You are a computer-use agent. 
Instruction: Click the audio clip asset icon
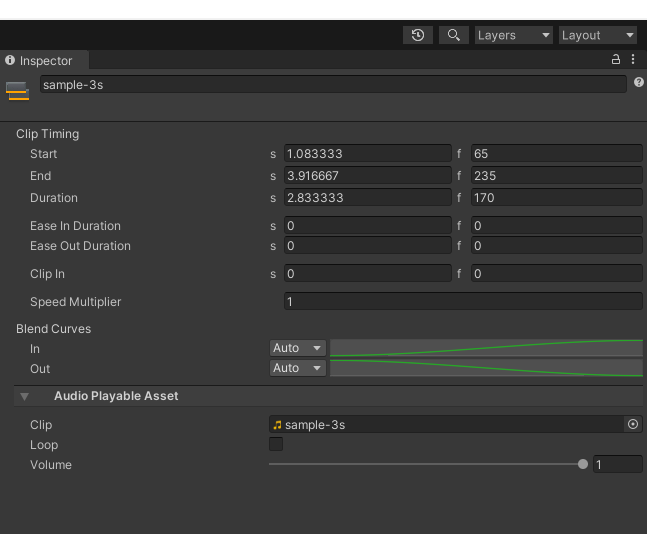(17, 90)
